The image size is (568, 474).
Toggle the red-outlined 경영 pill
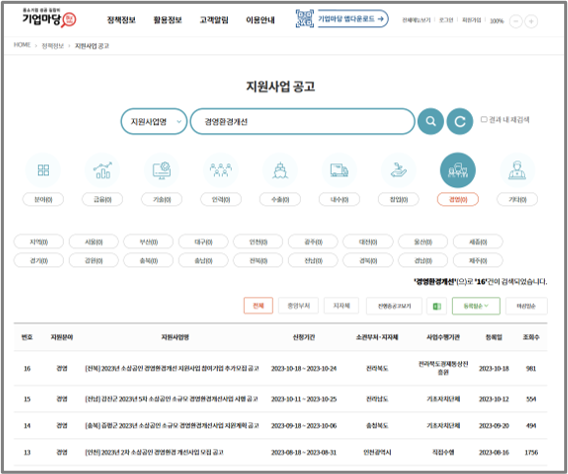(458, 200)
